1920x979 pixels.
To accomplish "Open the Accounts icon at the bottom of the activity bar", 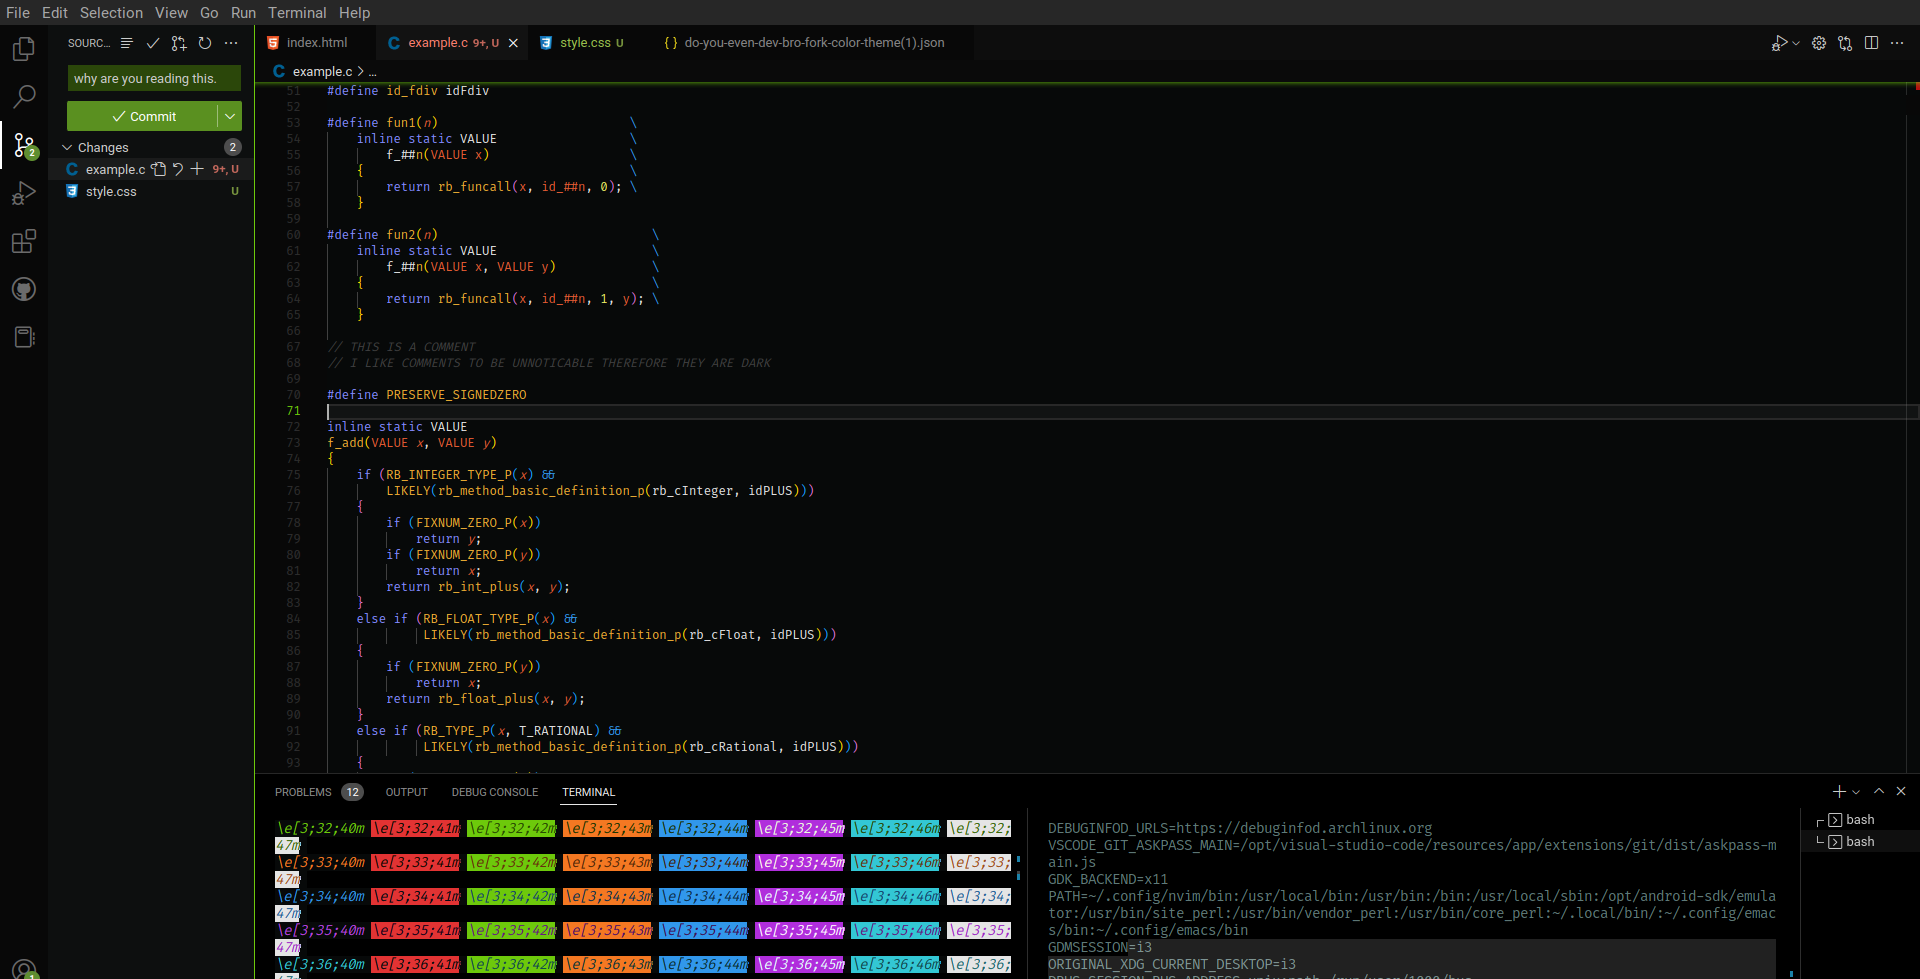I will [x=24, y=968].
